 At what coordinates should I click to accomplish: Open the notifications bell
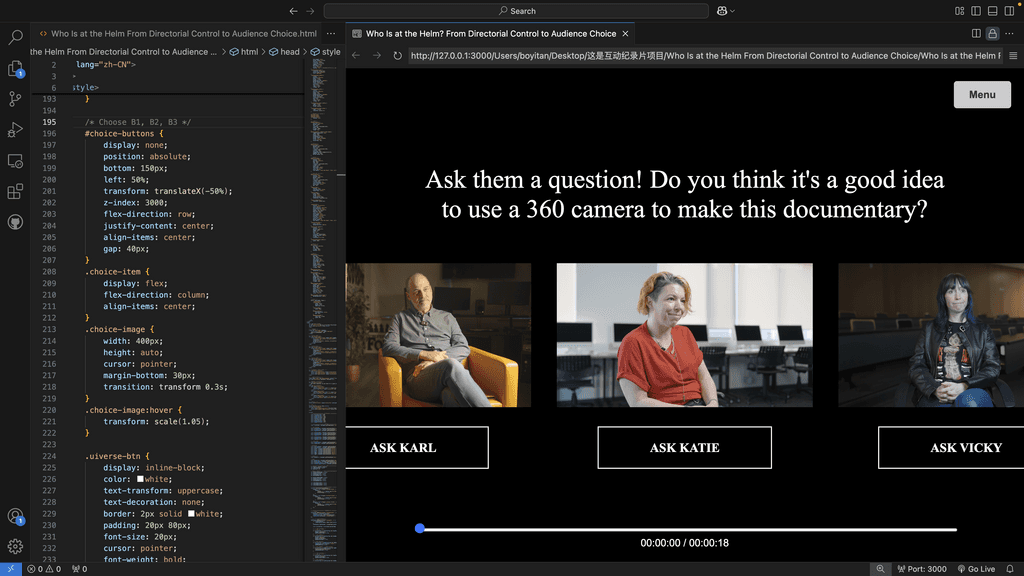[1010, 569]
